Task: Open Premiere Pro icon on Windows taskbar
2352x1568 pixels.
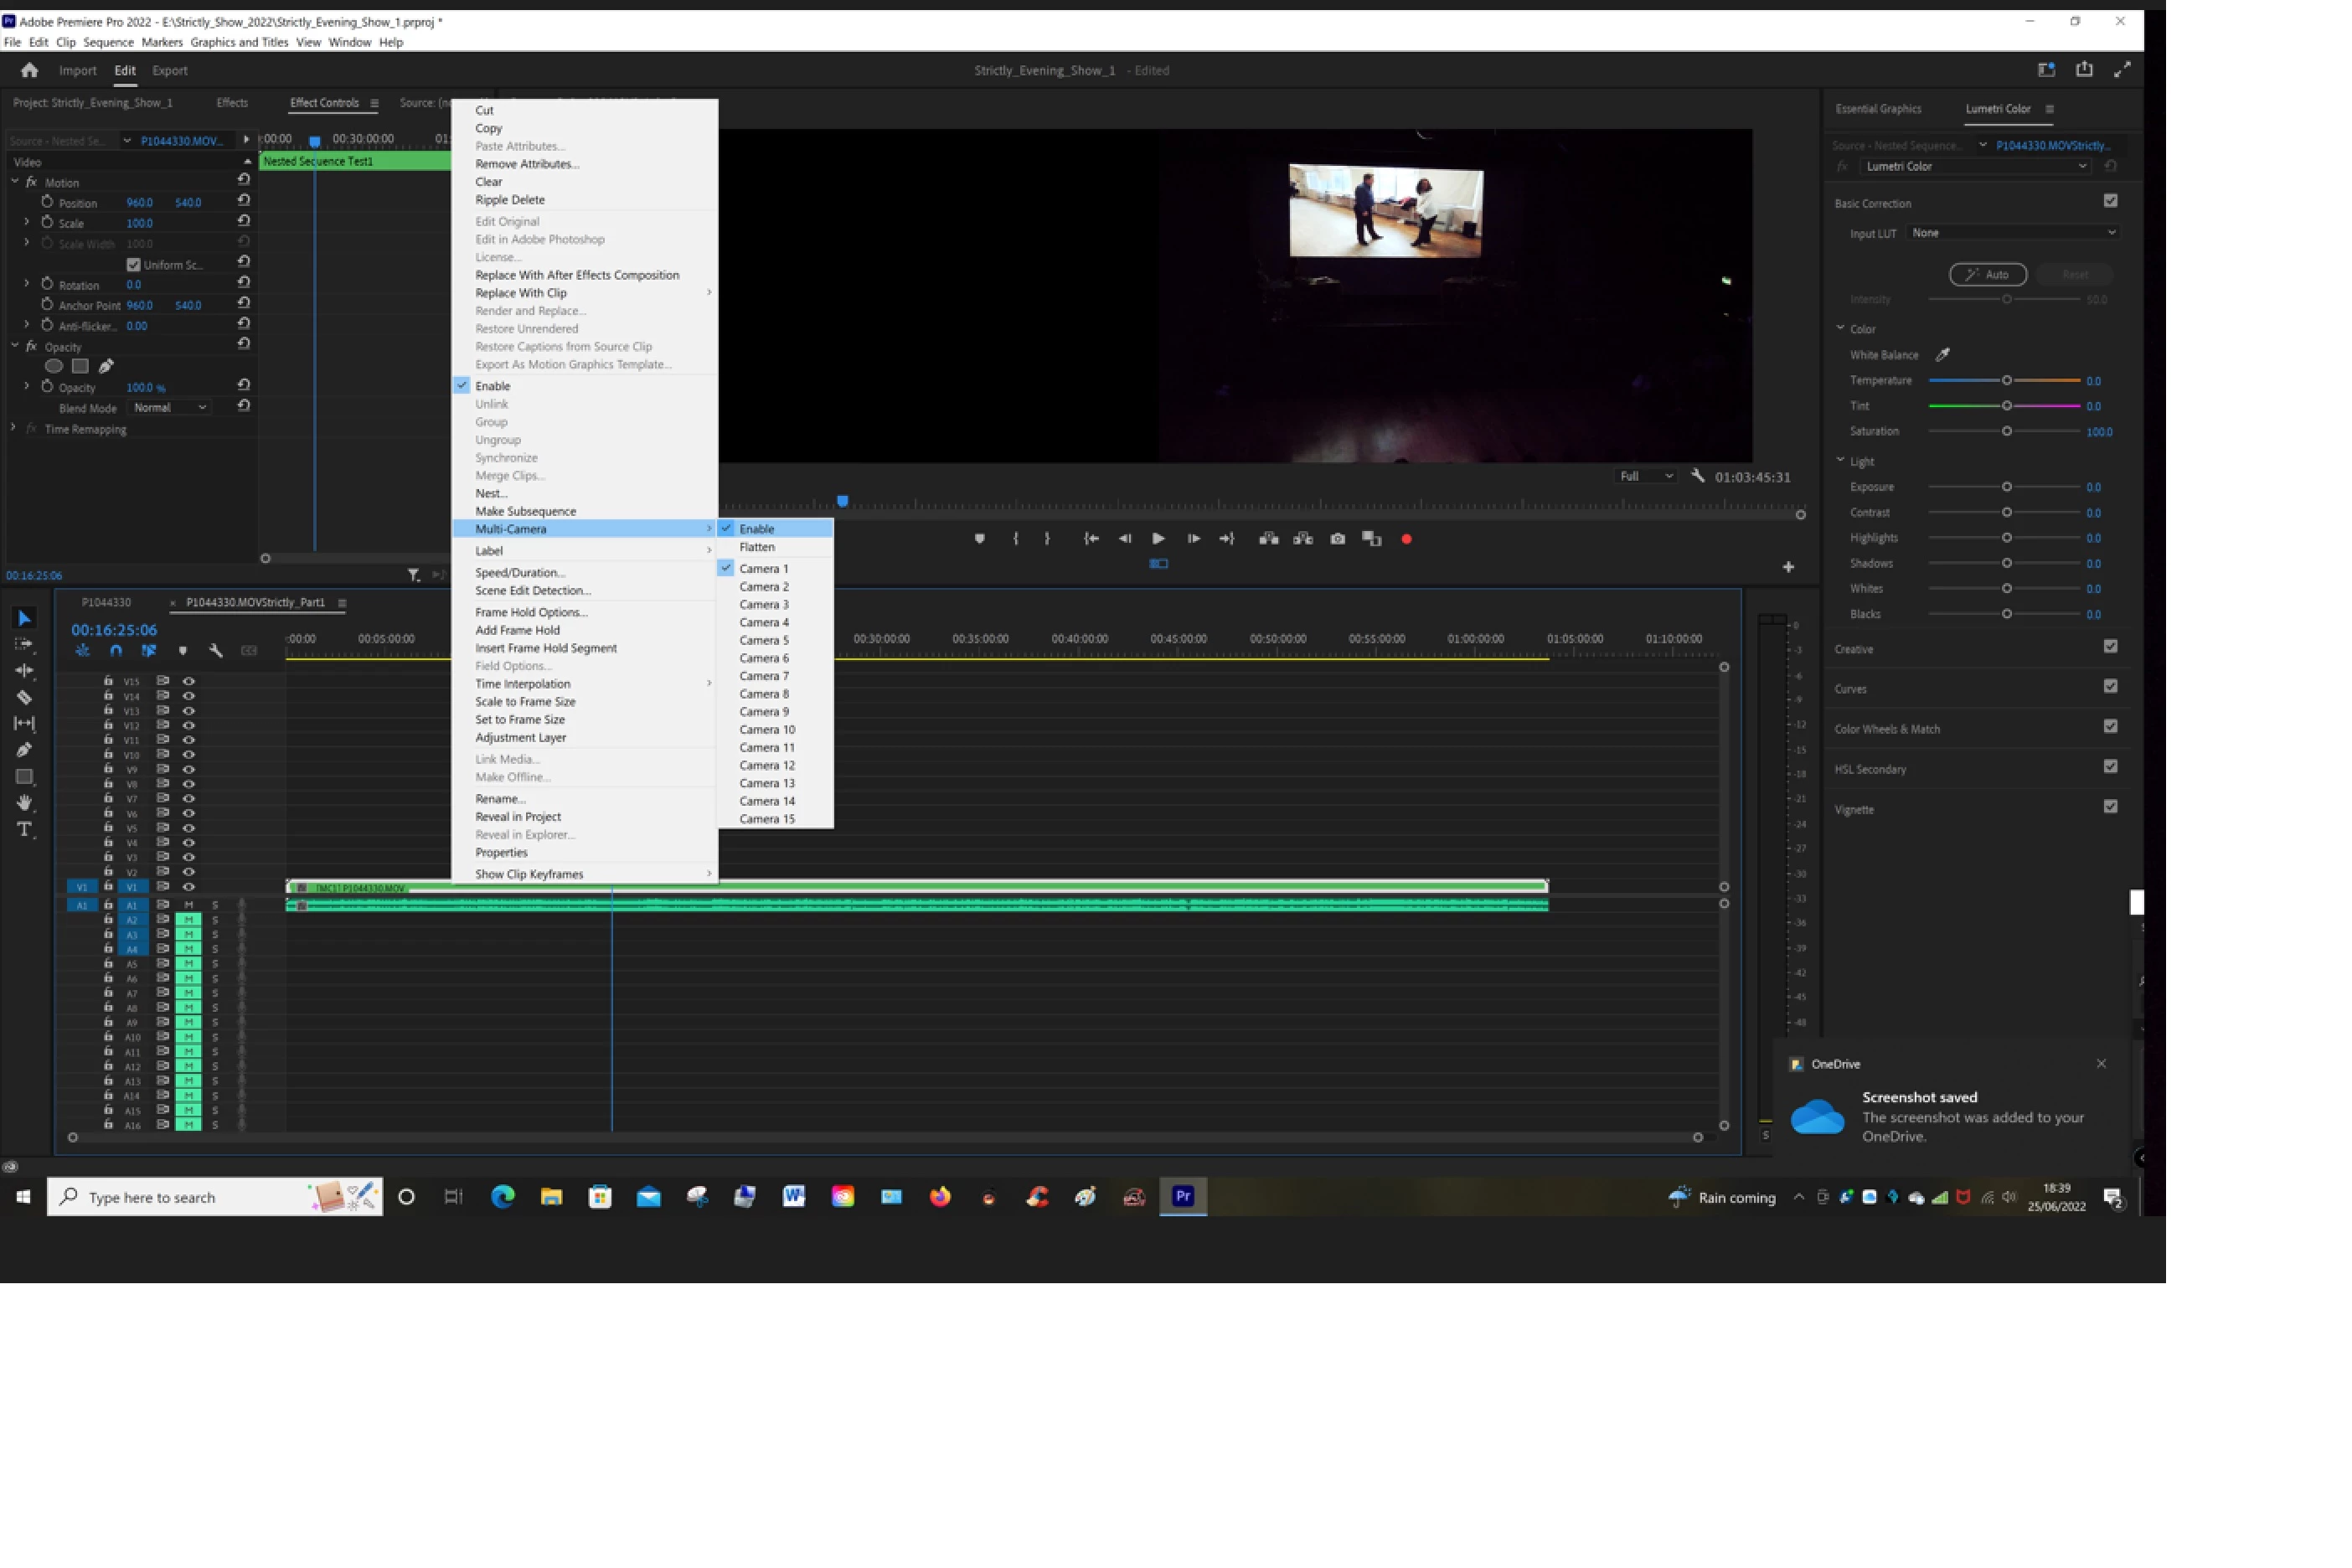Action: [x=1183, y=1197]
